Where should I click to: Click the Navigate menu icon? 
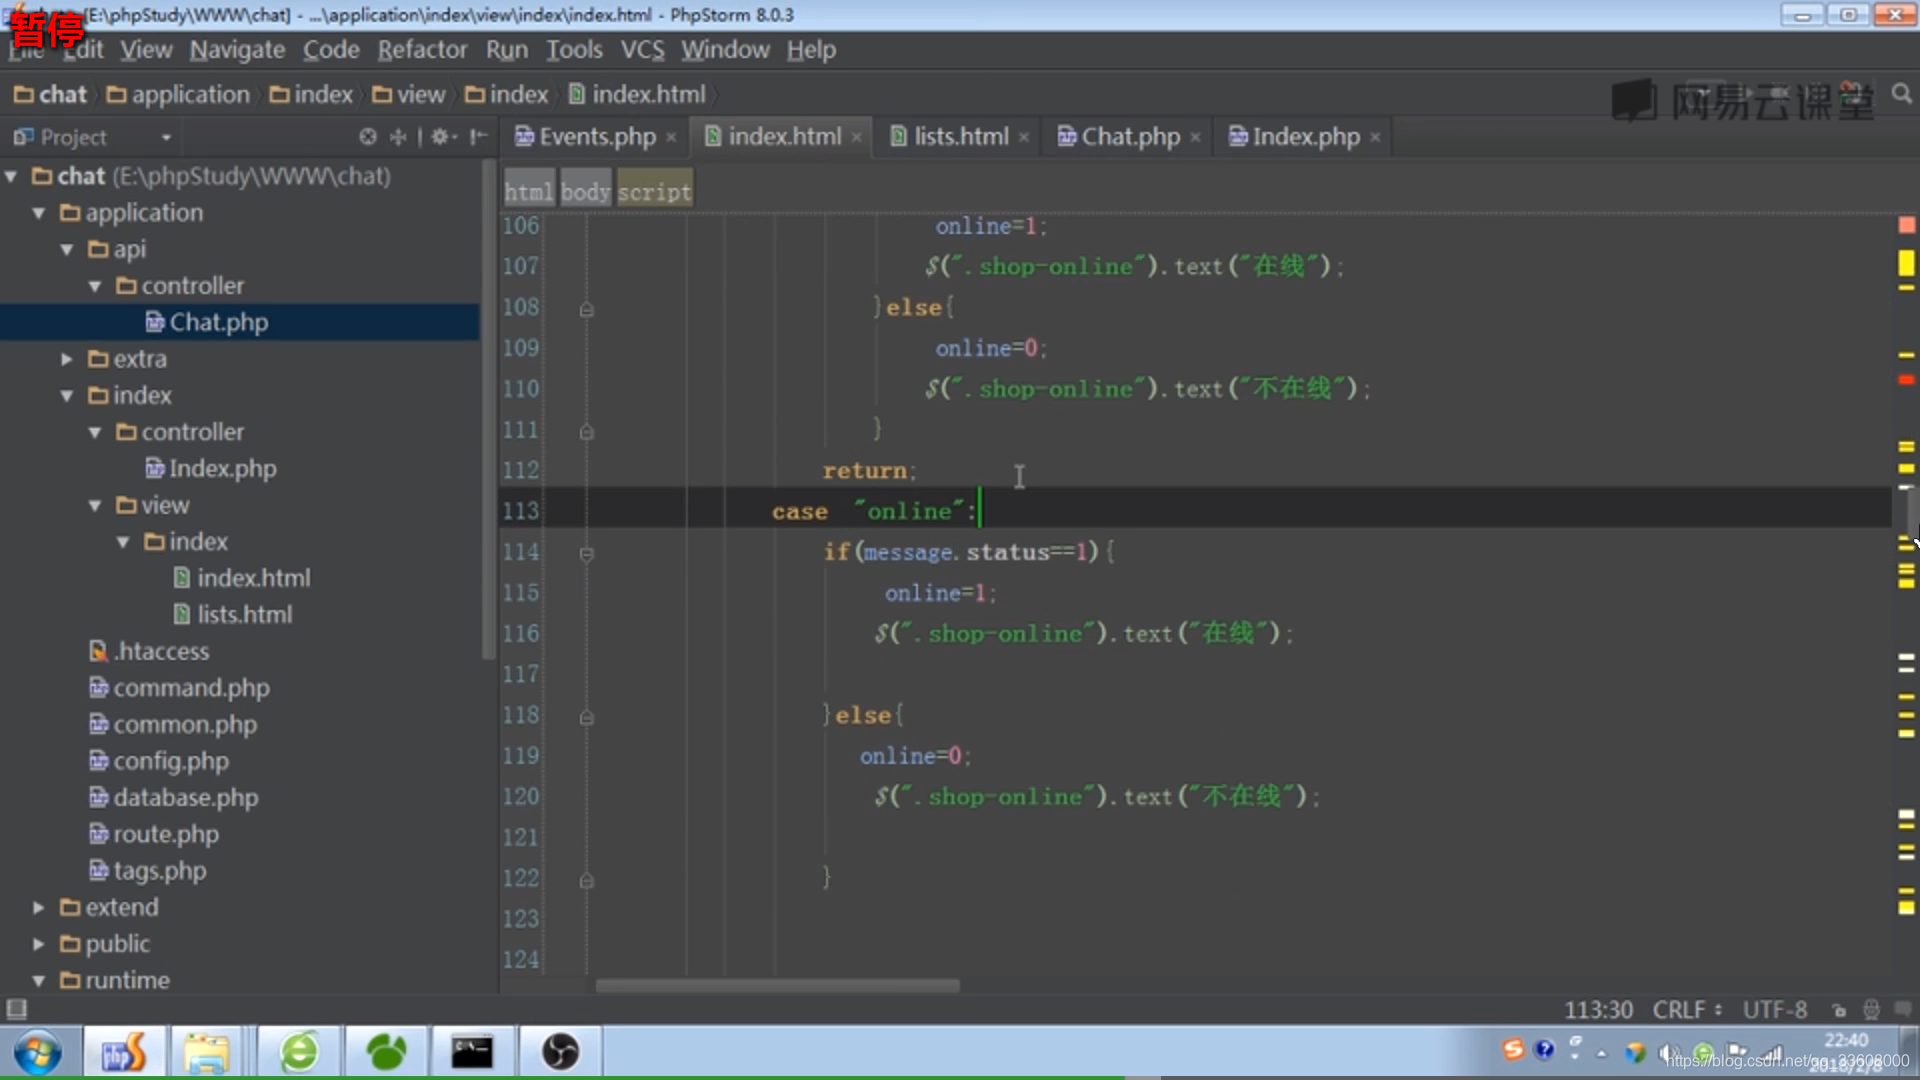pos(237,50)
